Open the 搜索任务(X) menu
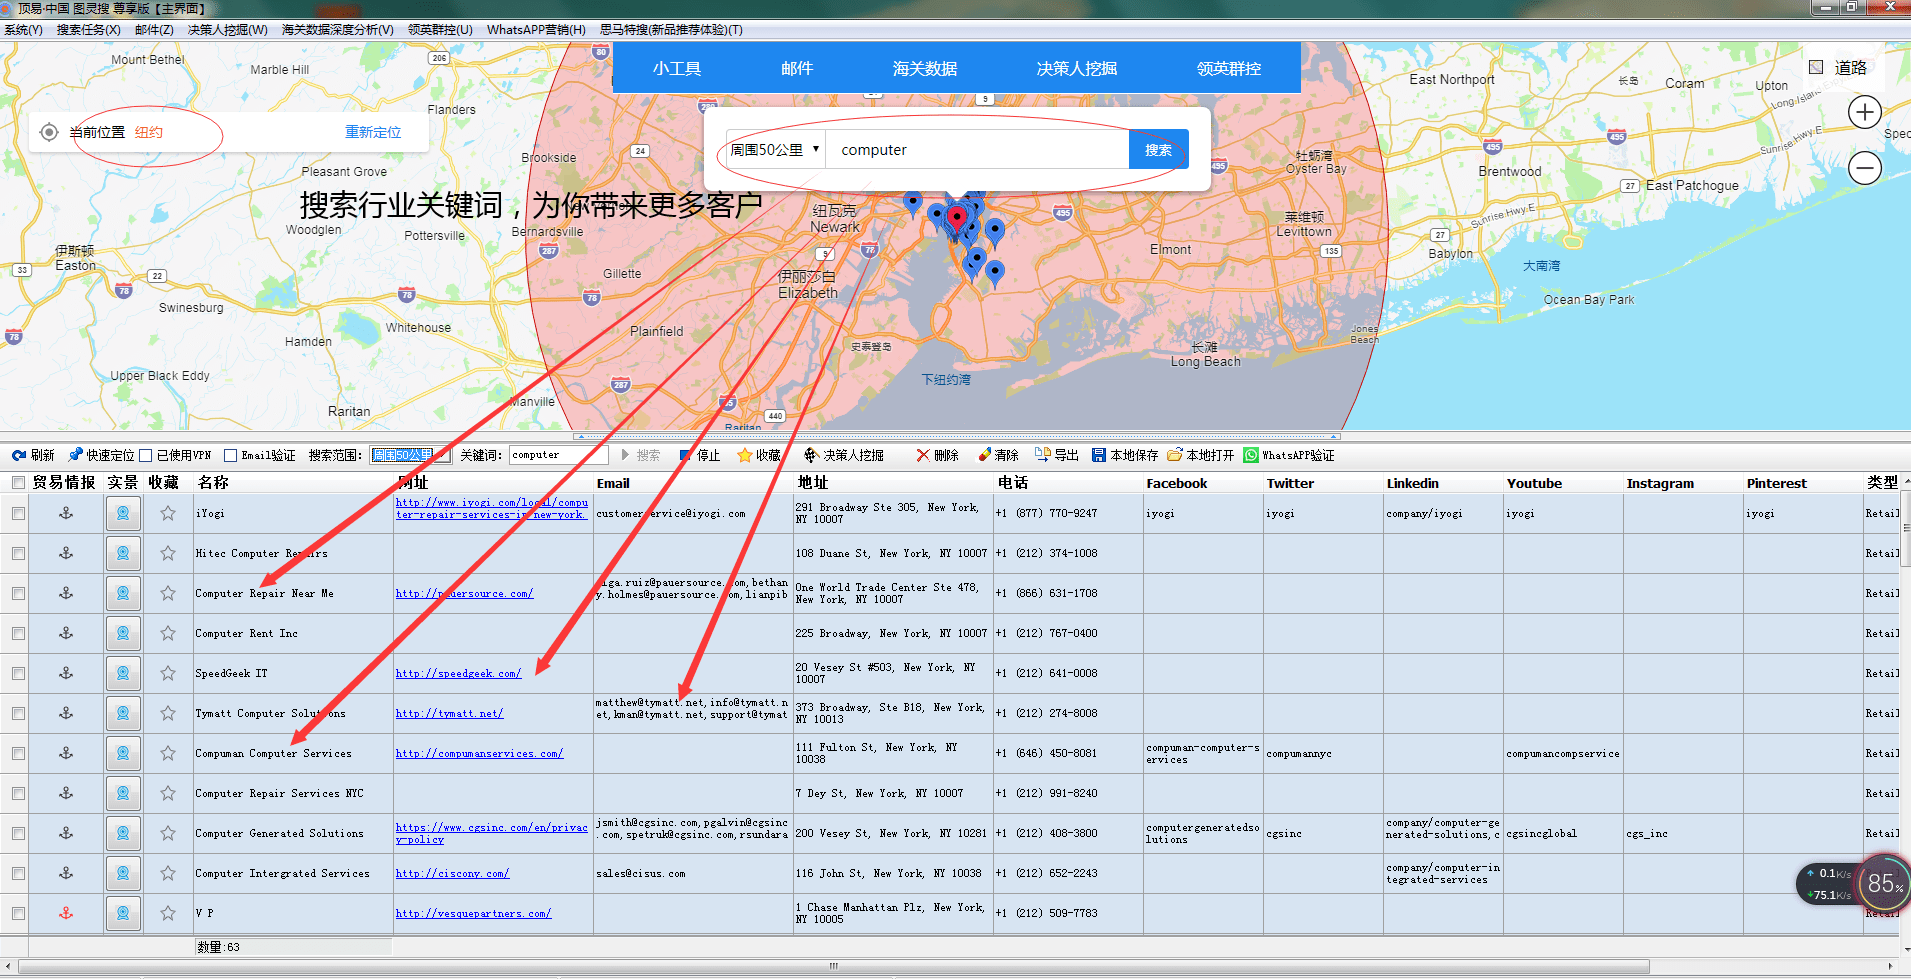The width and height of the screenshot is (1911, 979). pos(88,30)
